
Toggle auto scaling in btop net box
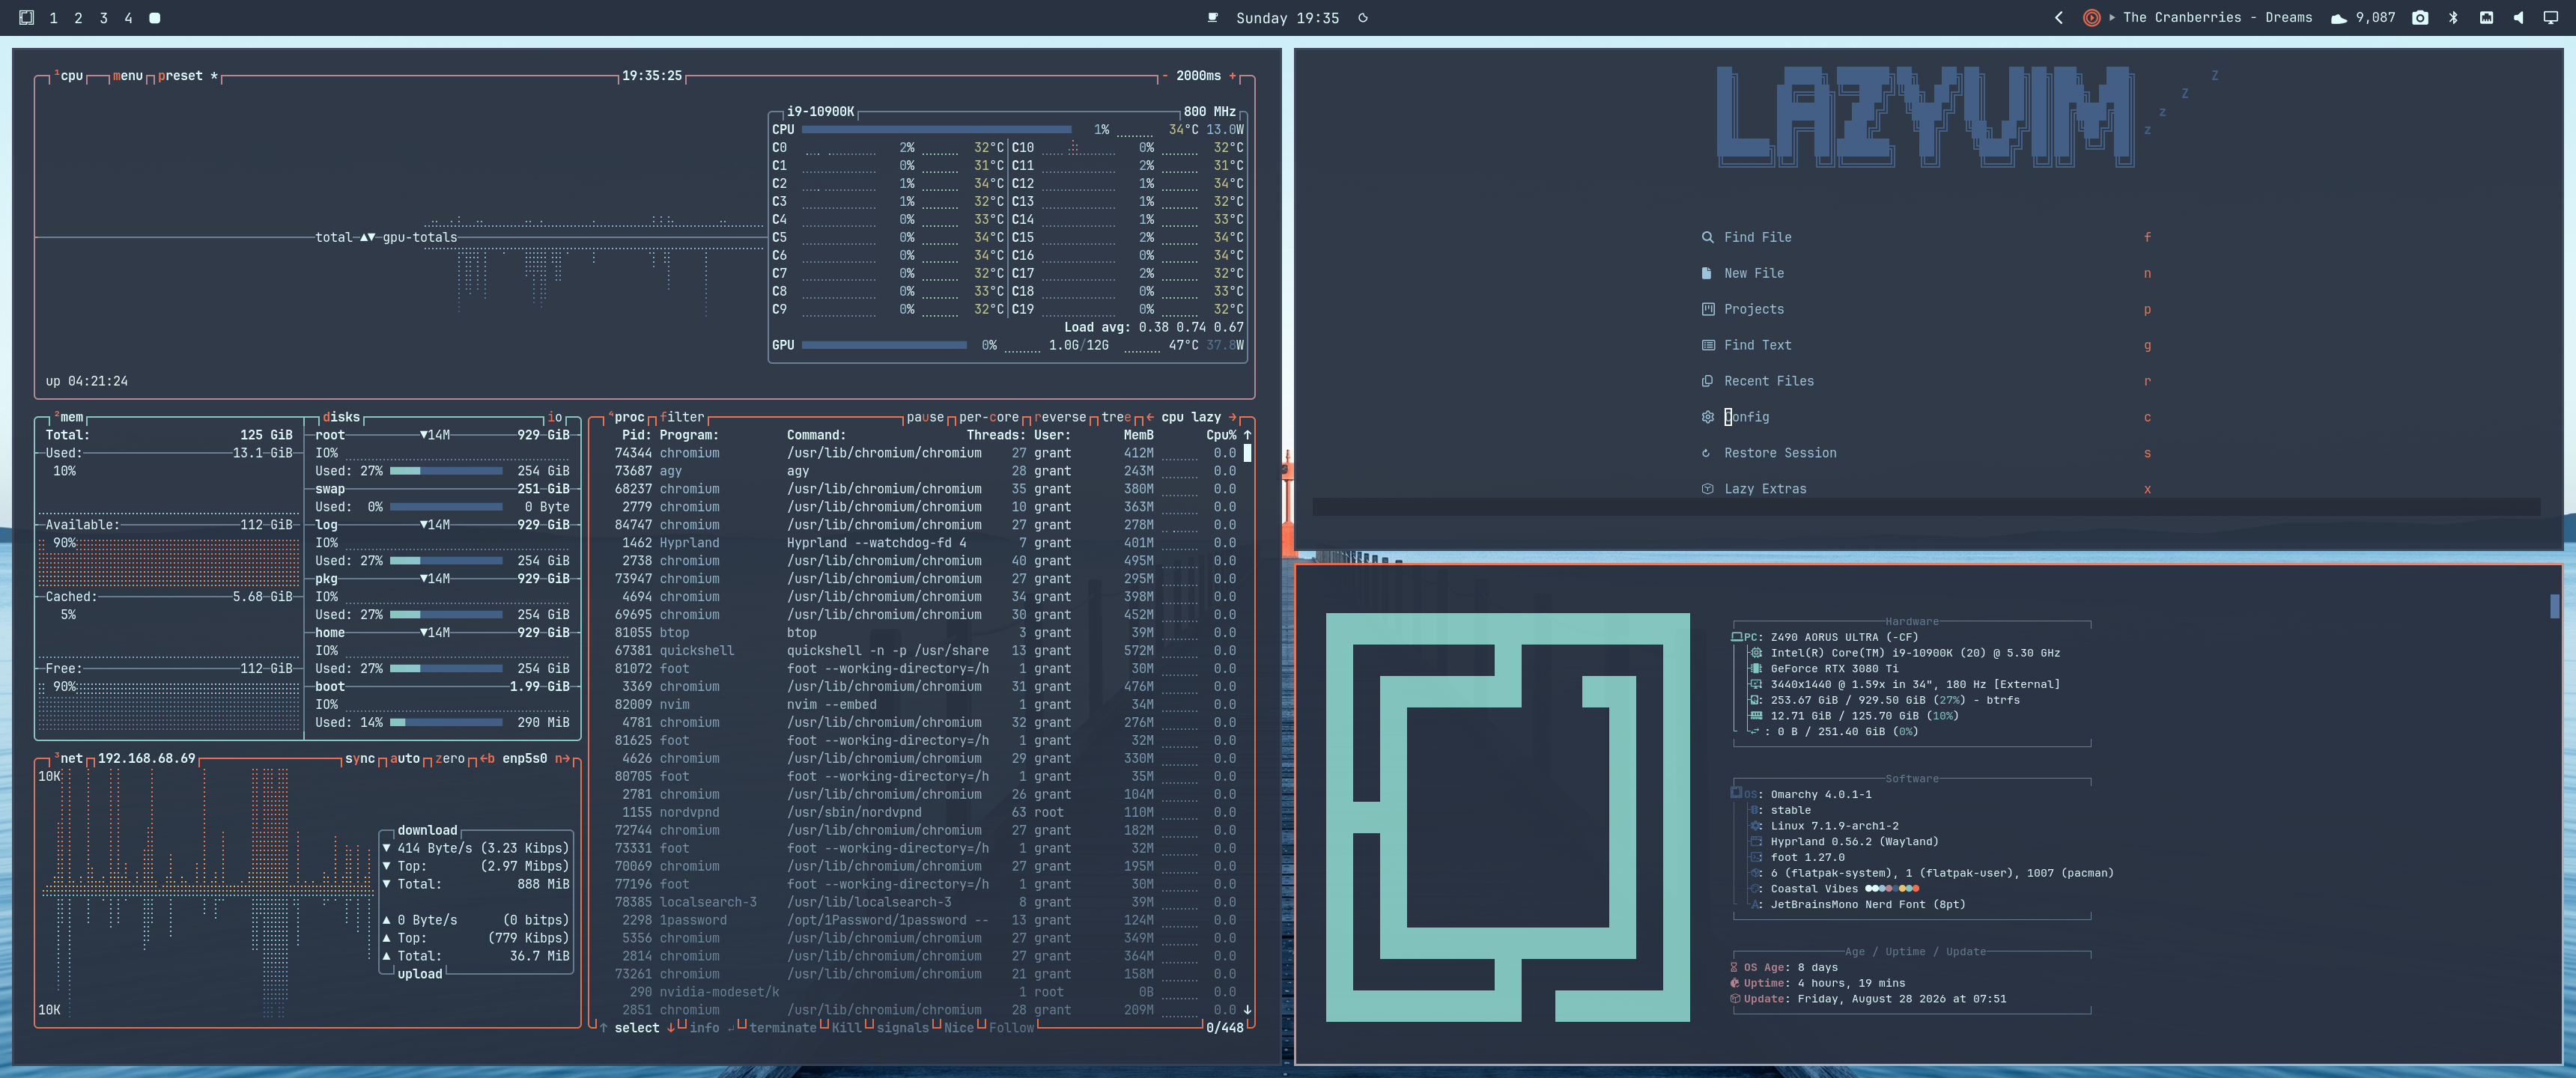(405, 759)
